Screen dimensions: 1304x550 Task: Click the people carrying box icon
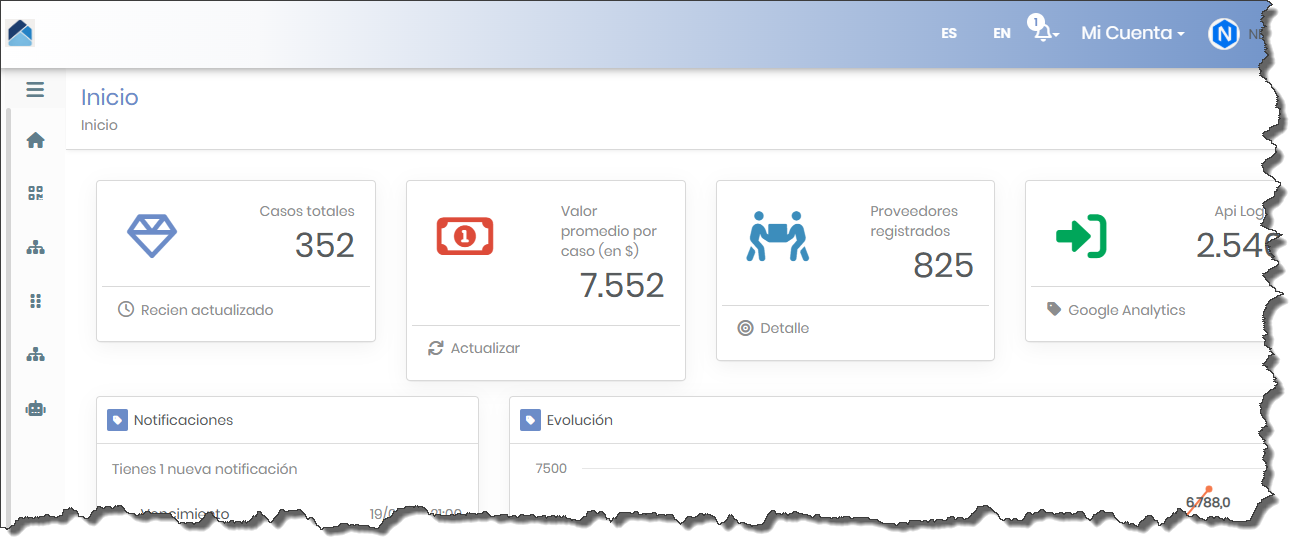777,236
